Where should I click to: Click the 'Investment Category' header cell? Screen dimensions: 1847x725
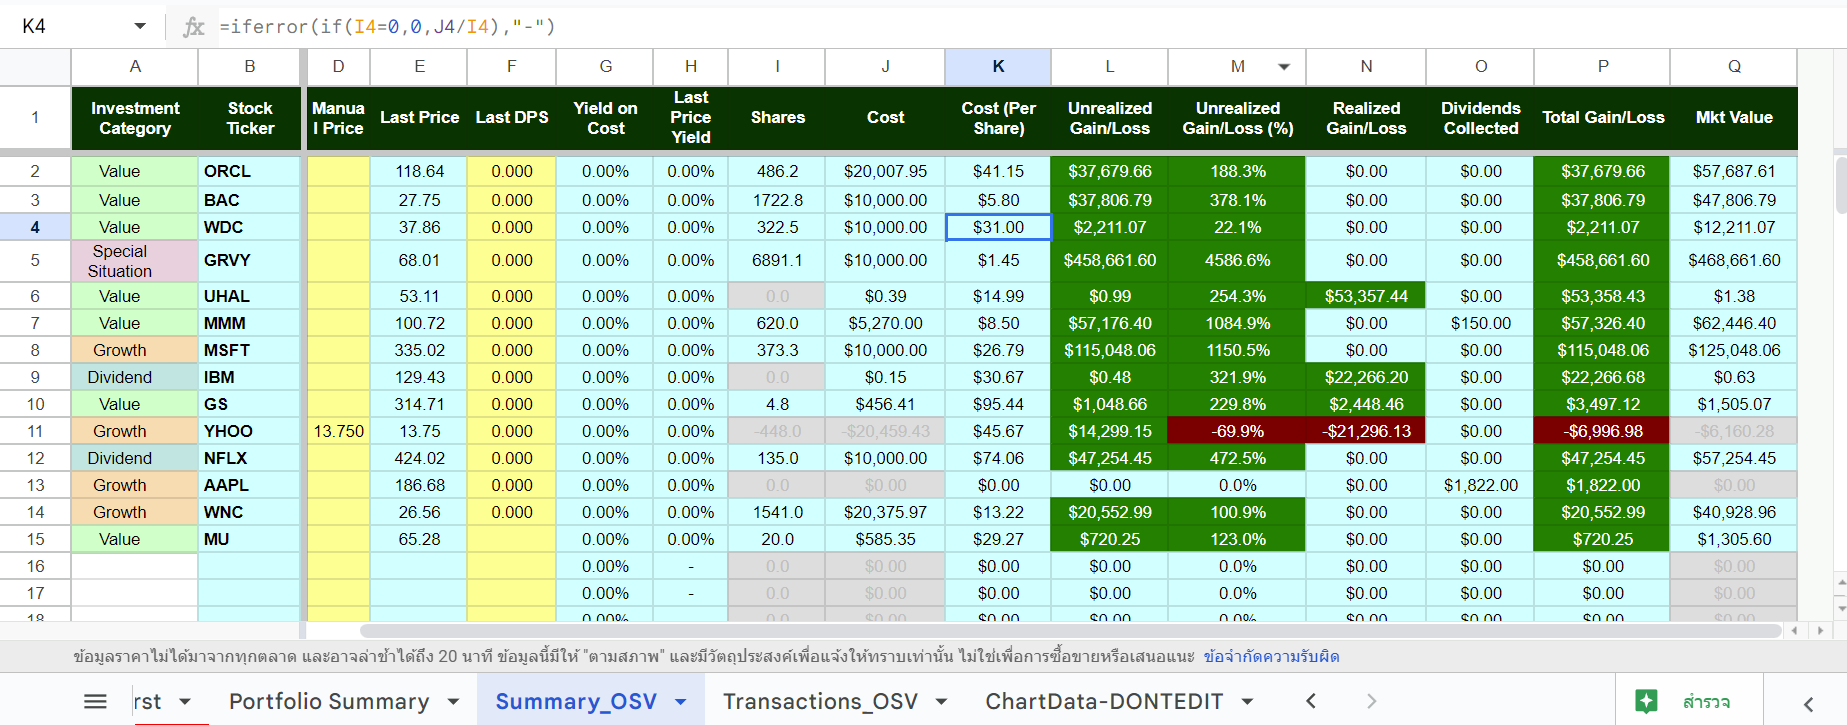135,118
